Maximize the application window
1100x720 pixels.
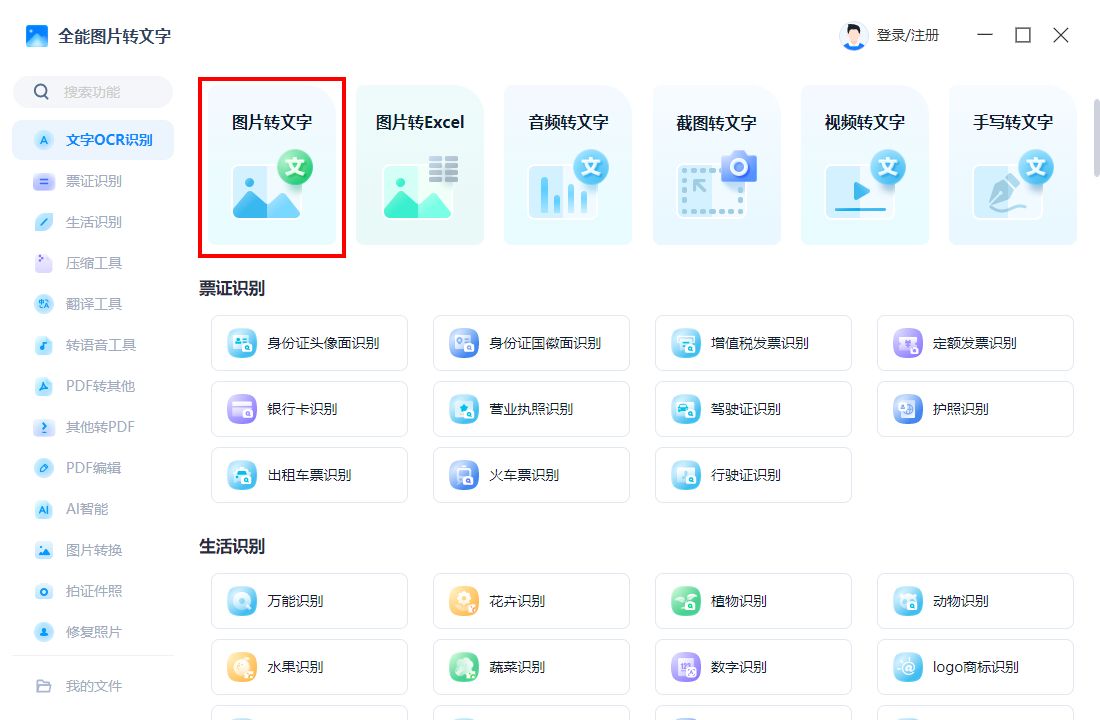point(1023,35)
